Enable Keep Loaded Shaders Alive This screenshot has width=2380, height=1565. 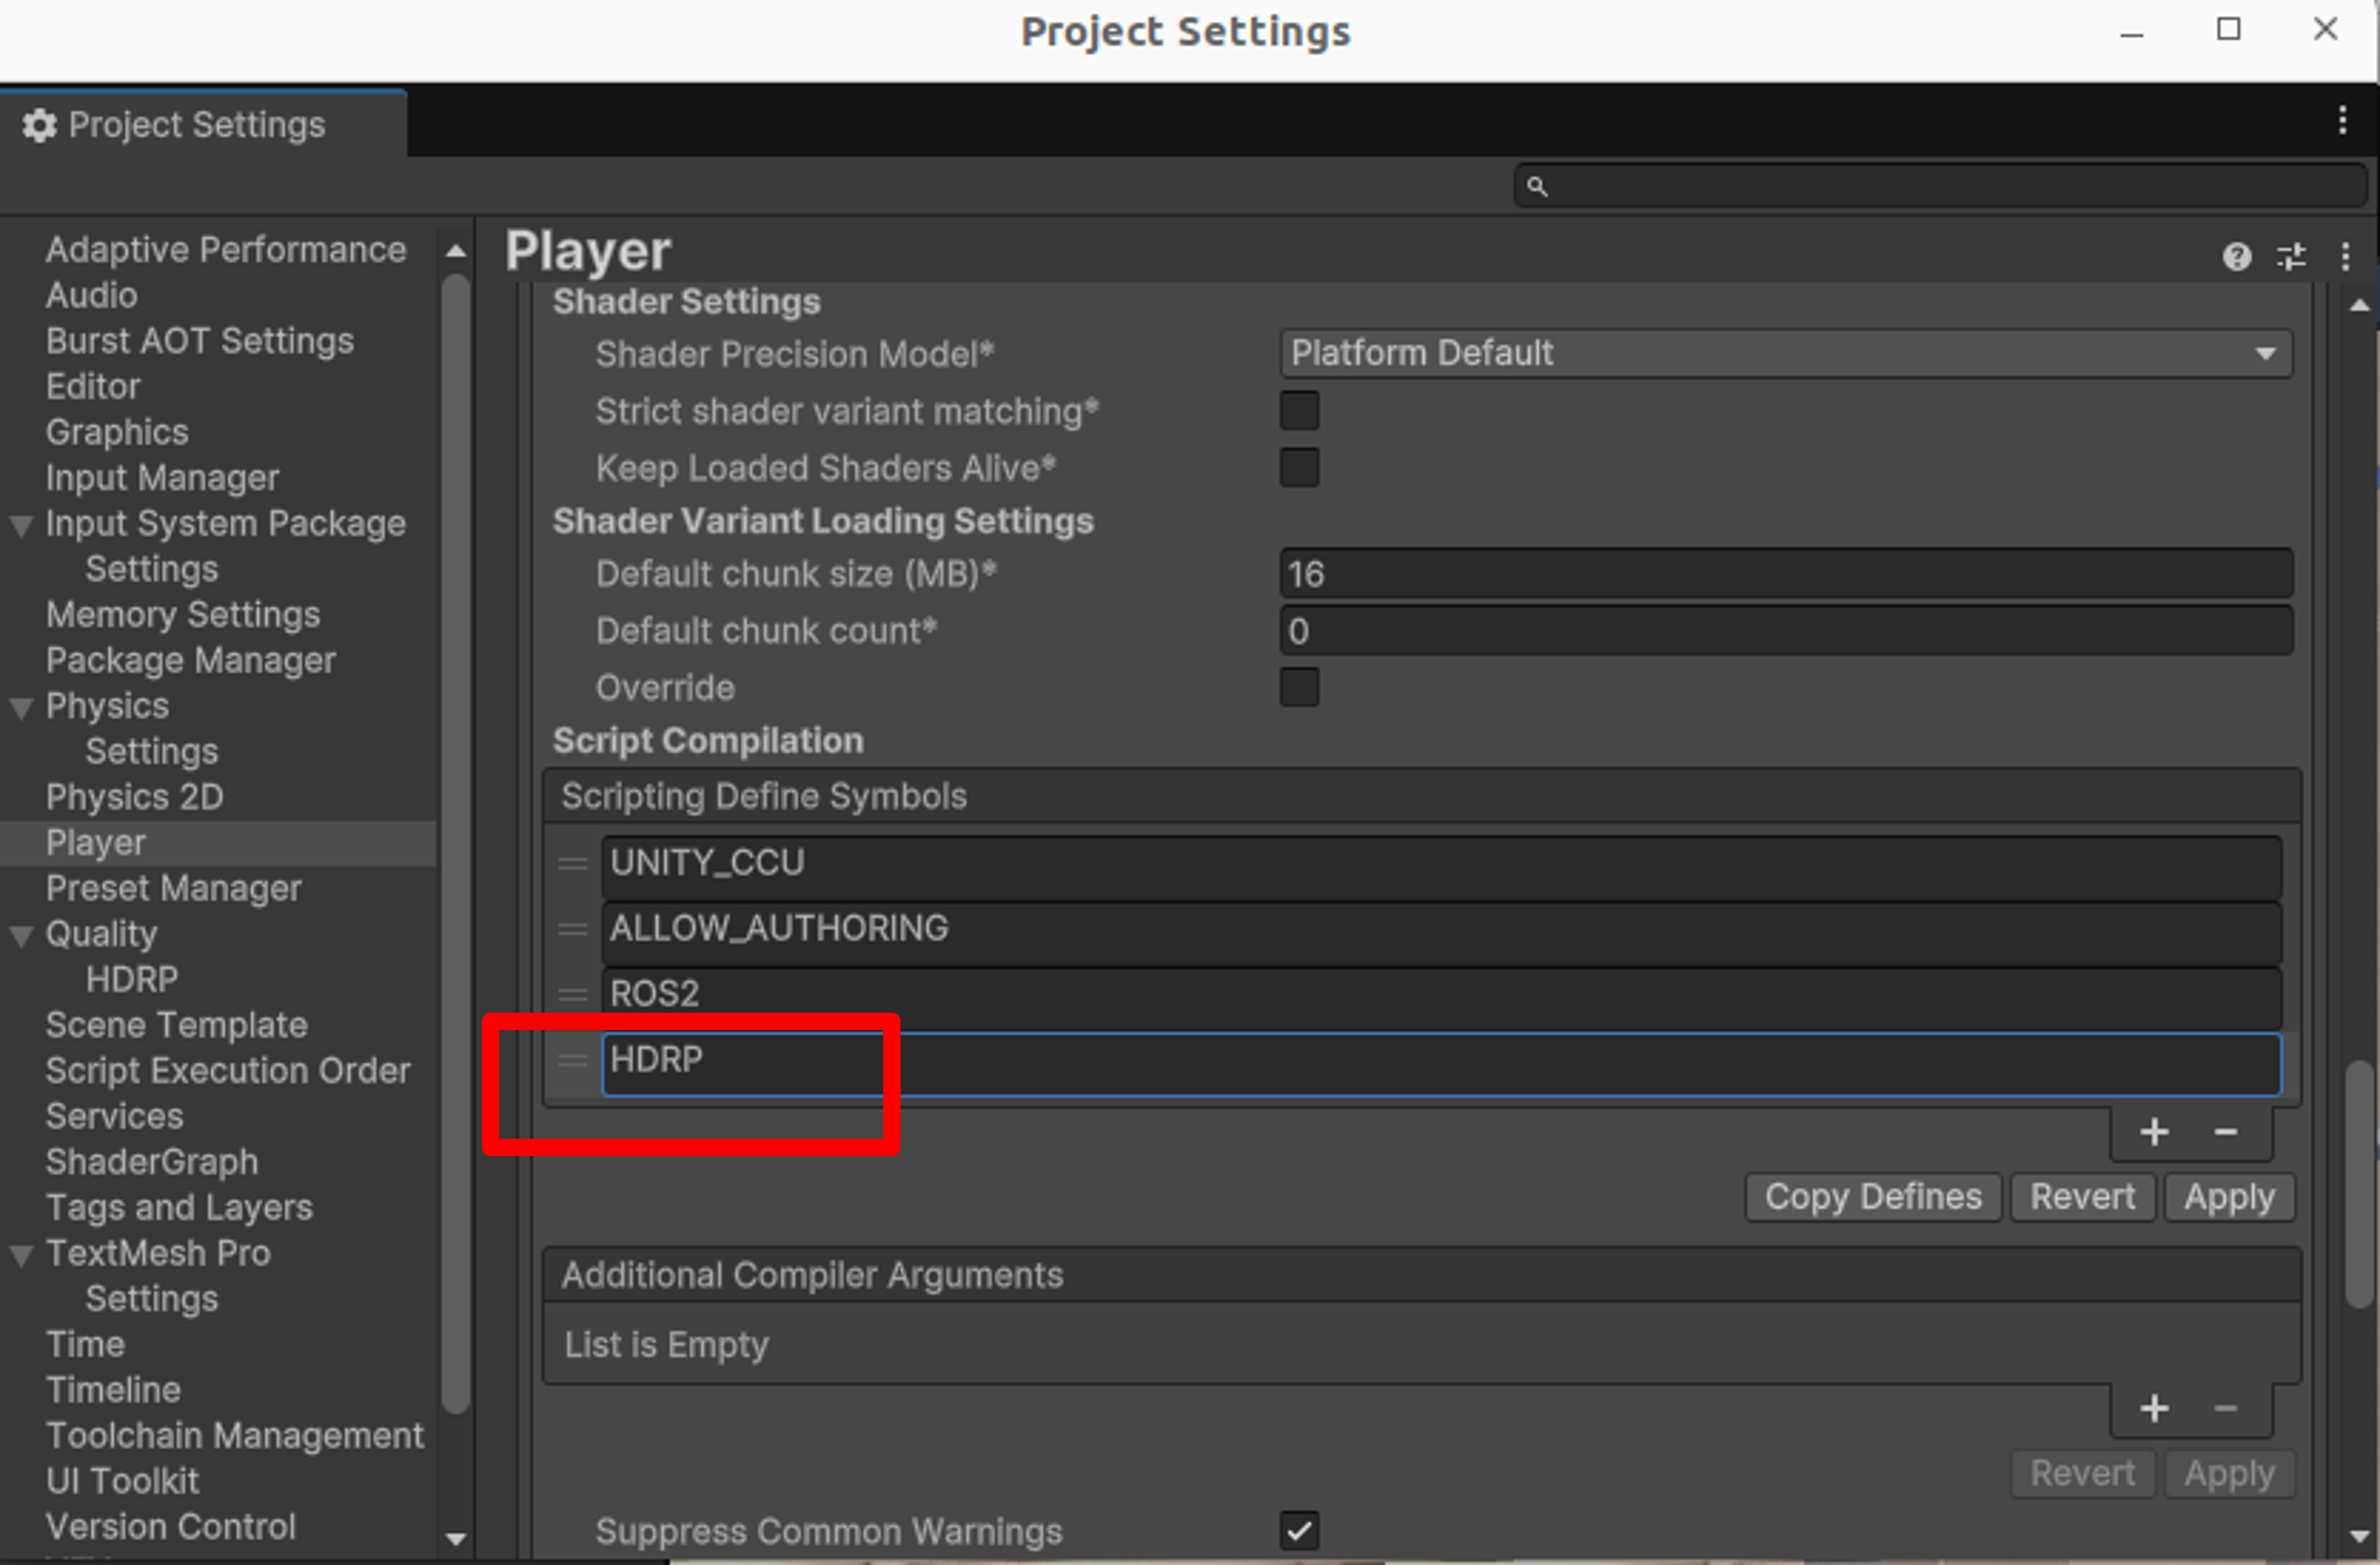(x=1299, y=468)
